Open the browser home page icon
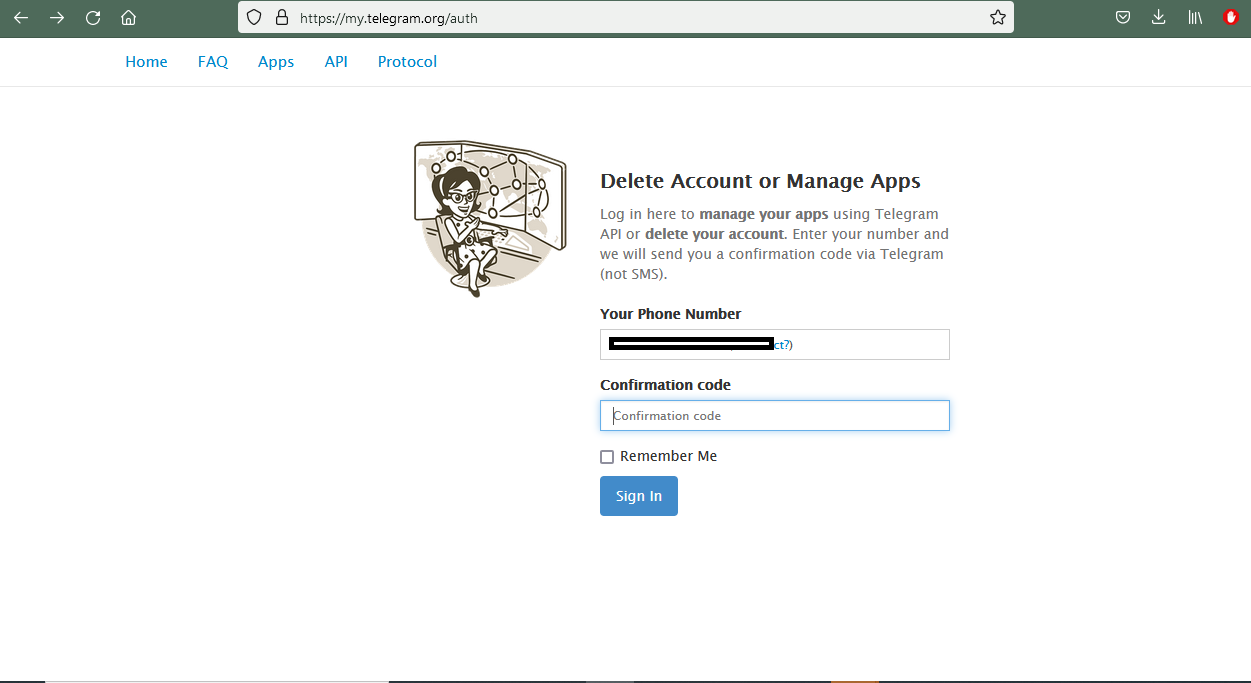This screenshot has width=1251, height=683. [128, 17]
